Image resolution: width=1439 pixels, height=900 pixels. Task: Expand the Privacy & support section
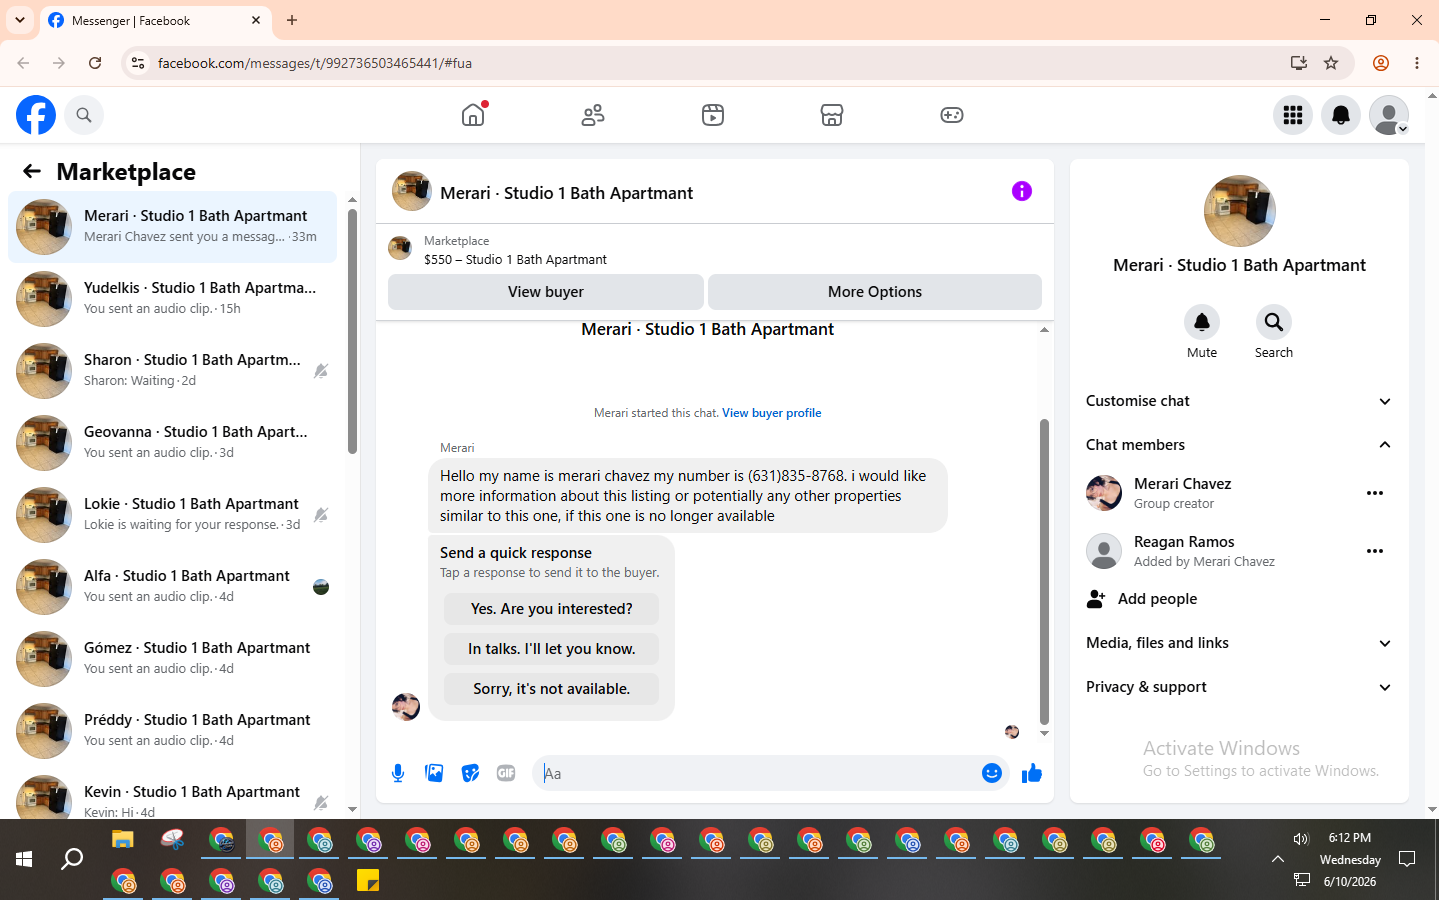[1240, 687]
